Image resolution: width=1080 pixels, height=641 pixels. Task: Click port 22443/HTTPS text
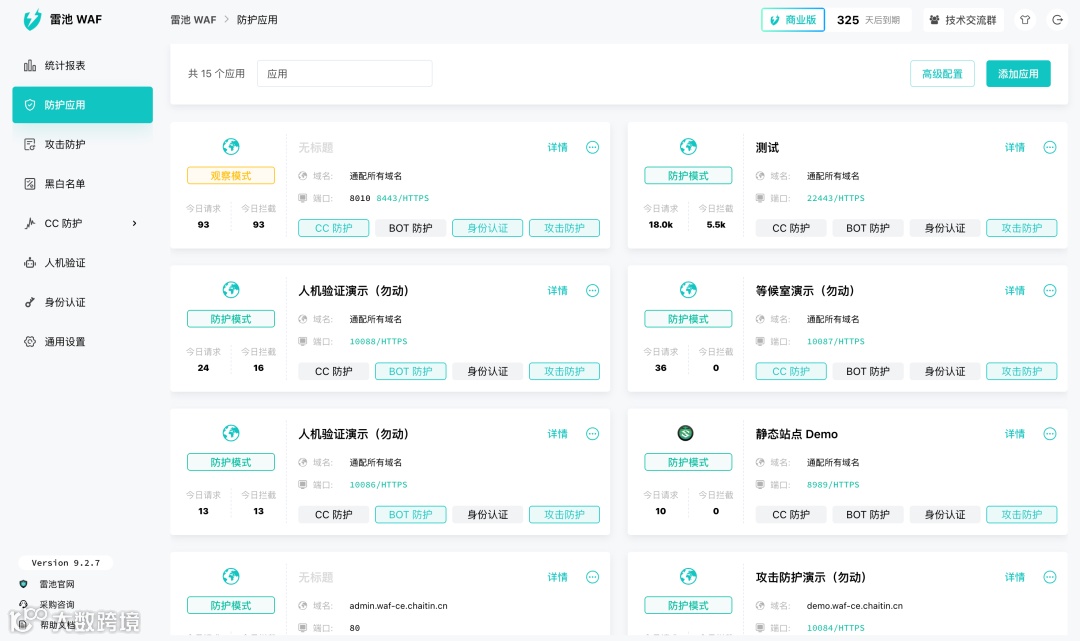click(835, 198)
